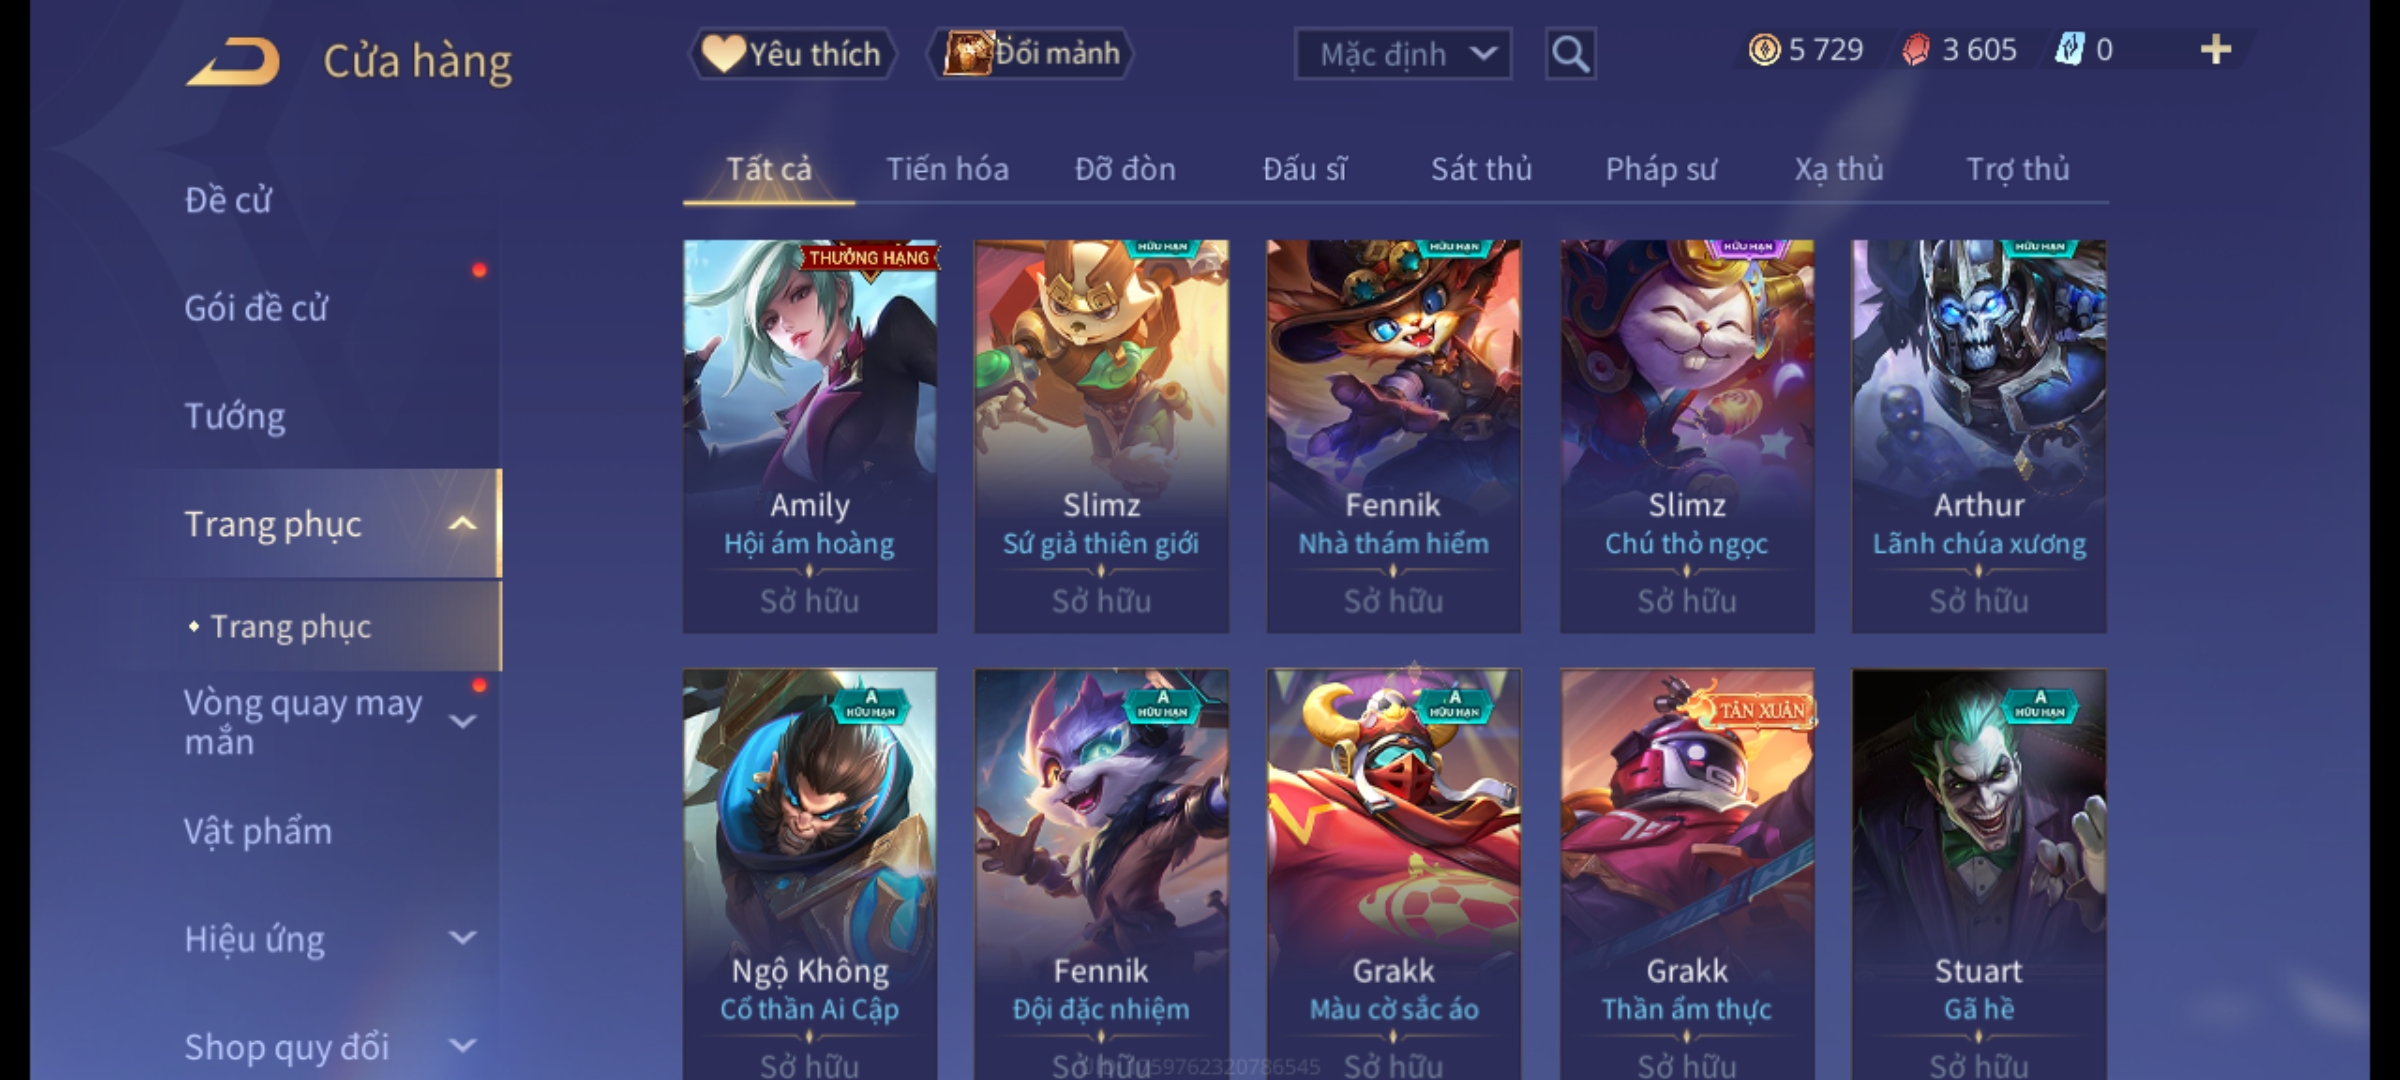
Task: Click the back arrow icon beside Cửa hàng
Action: (x=233, y=61)
